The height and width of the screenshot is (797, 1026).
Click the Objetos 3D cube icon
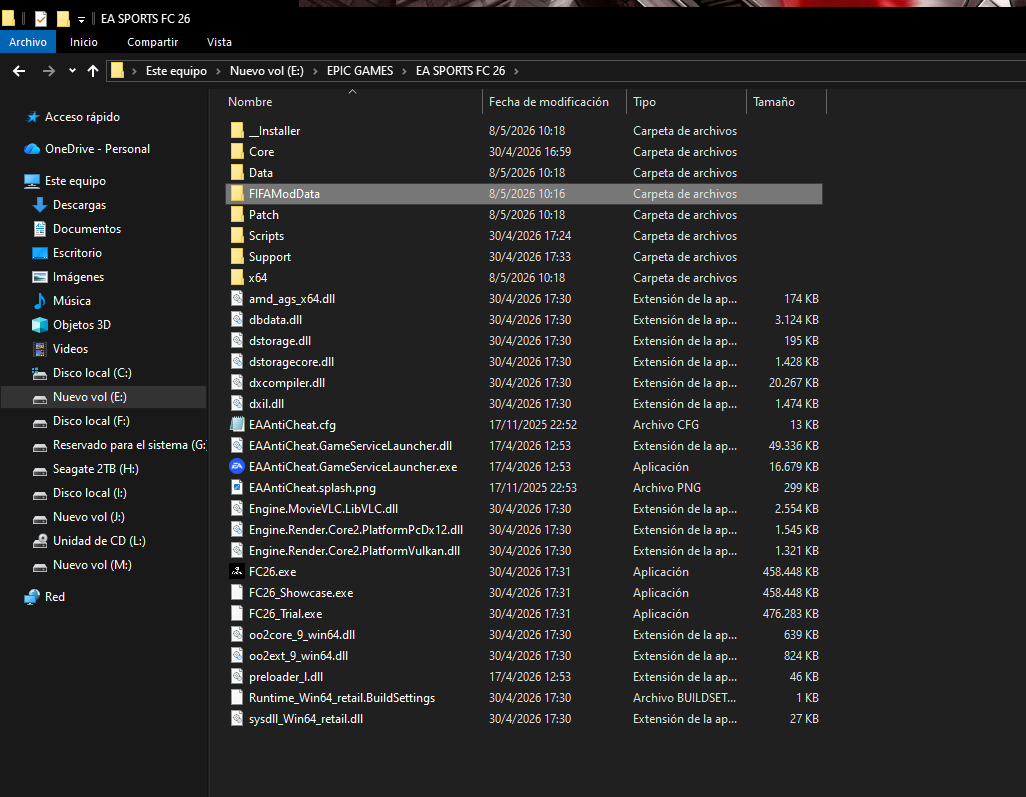point(40,325)
